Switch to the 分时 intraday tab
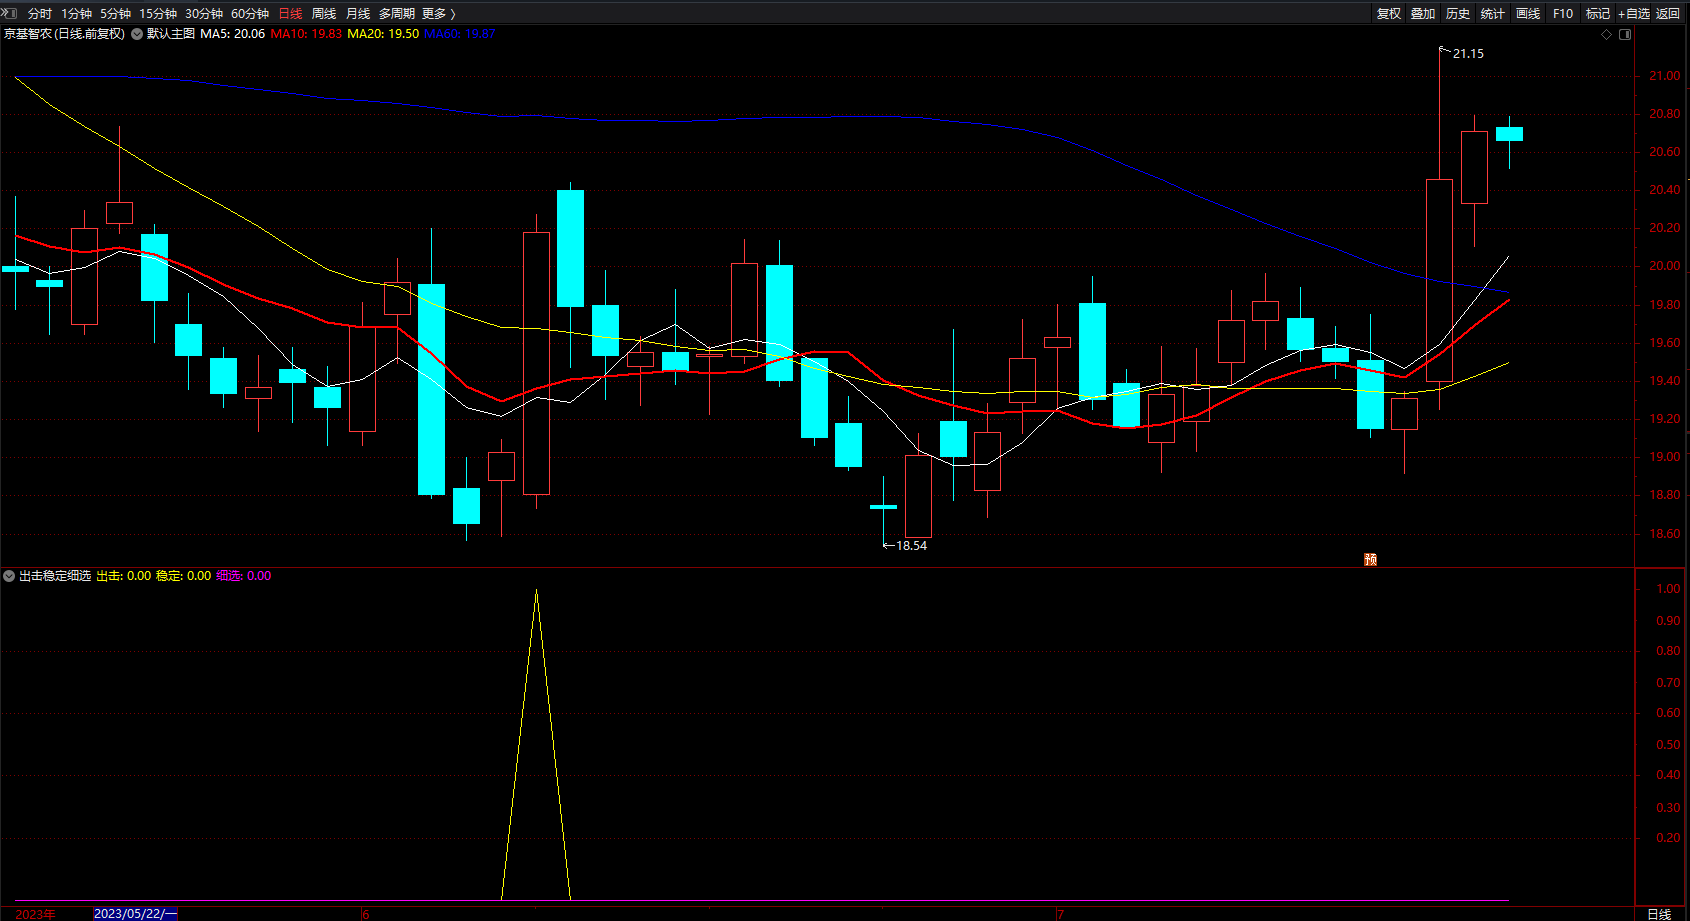Image resolution: width=1690 pixels, height=921 pixels. tap(40, 14)
